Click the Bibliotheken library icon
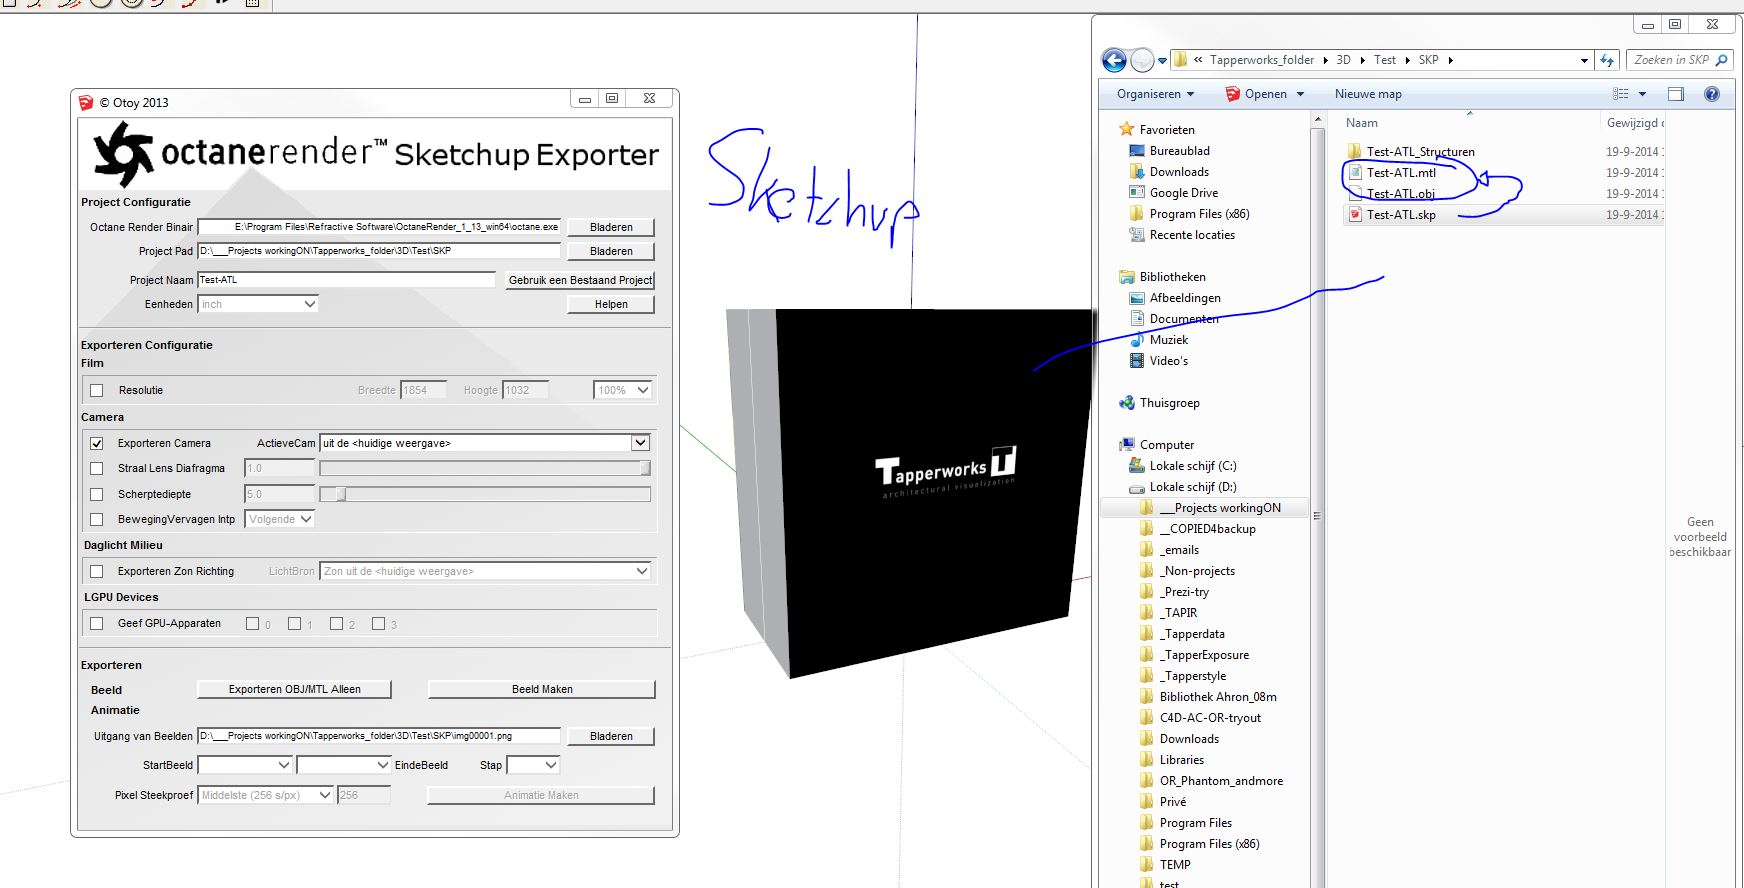The height and width of the screenshot is (888, 1744). (x=1127, y=277)
